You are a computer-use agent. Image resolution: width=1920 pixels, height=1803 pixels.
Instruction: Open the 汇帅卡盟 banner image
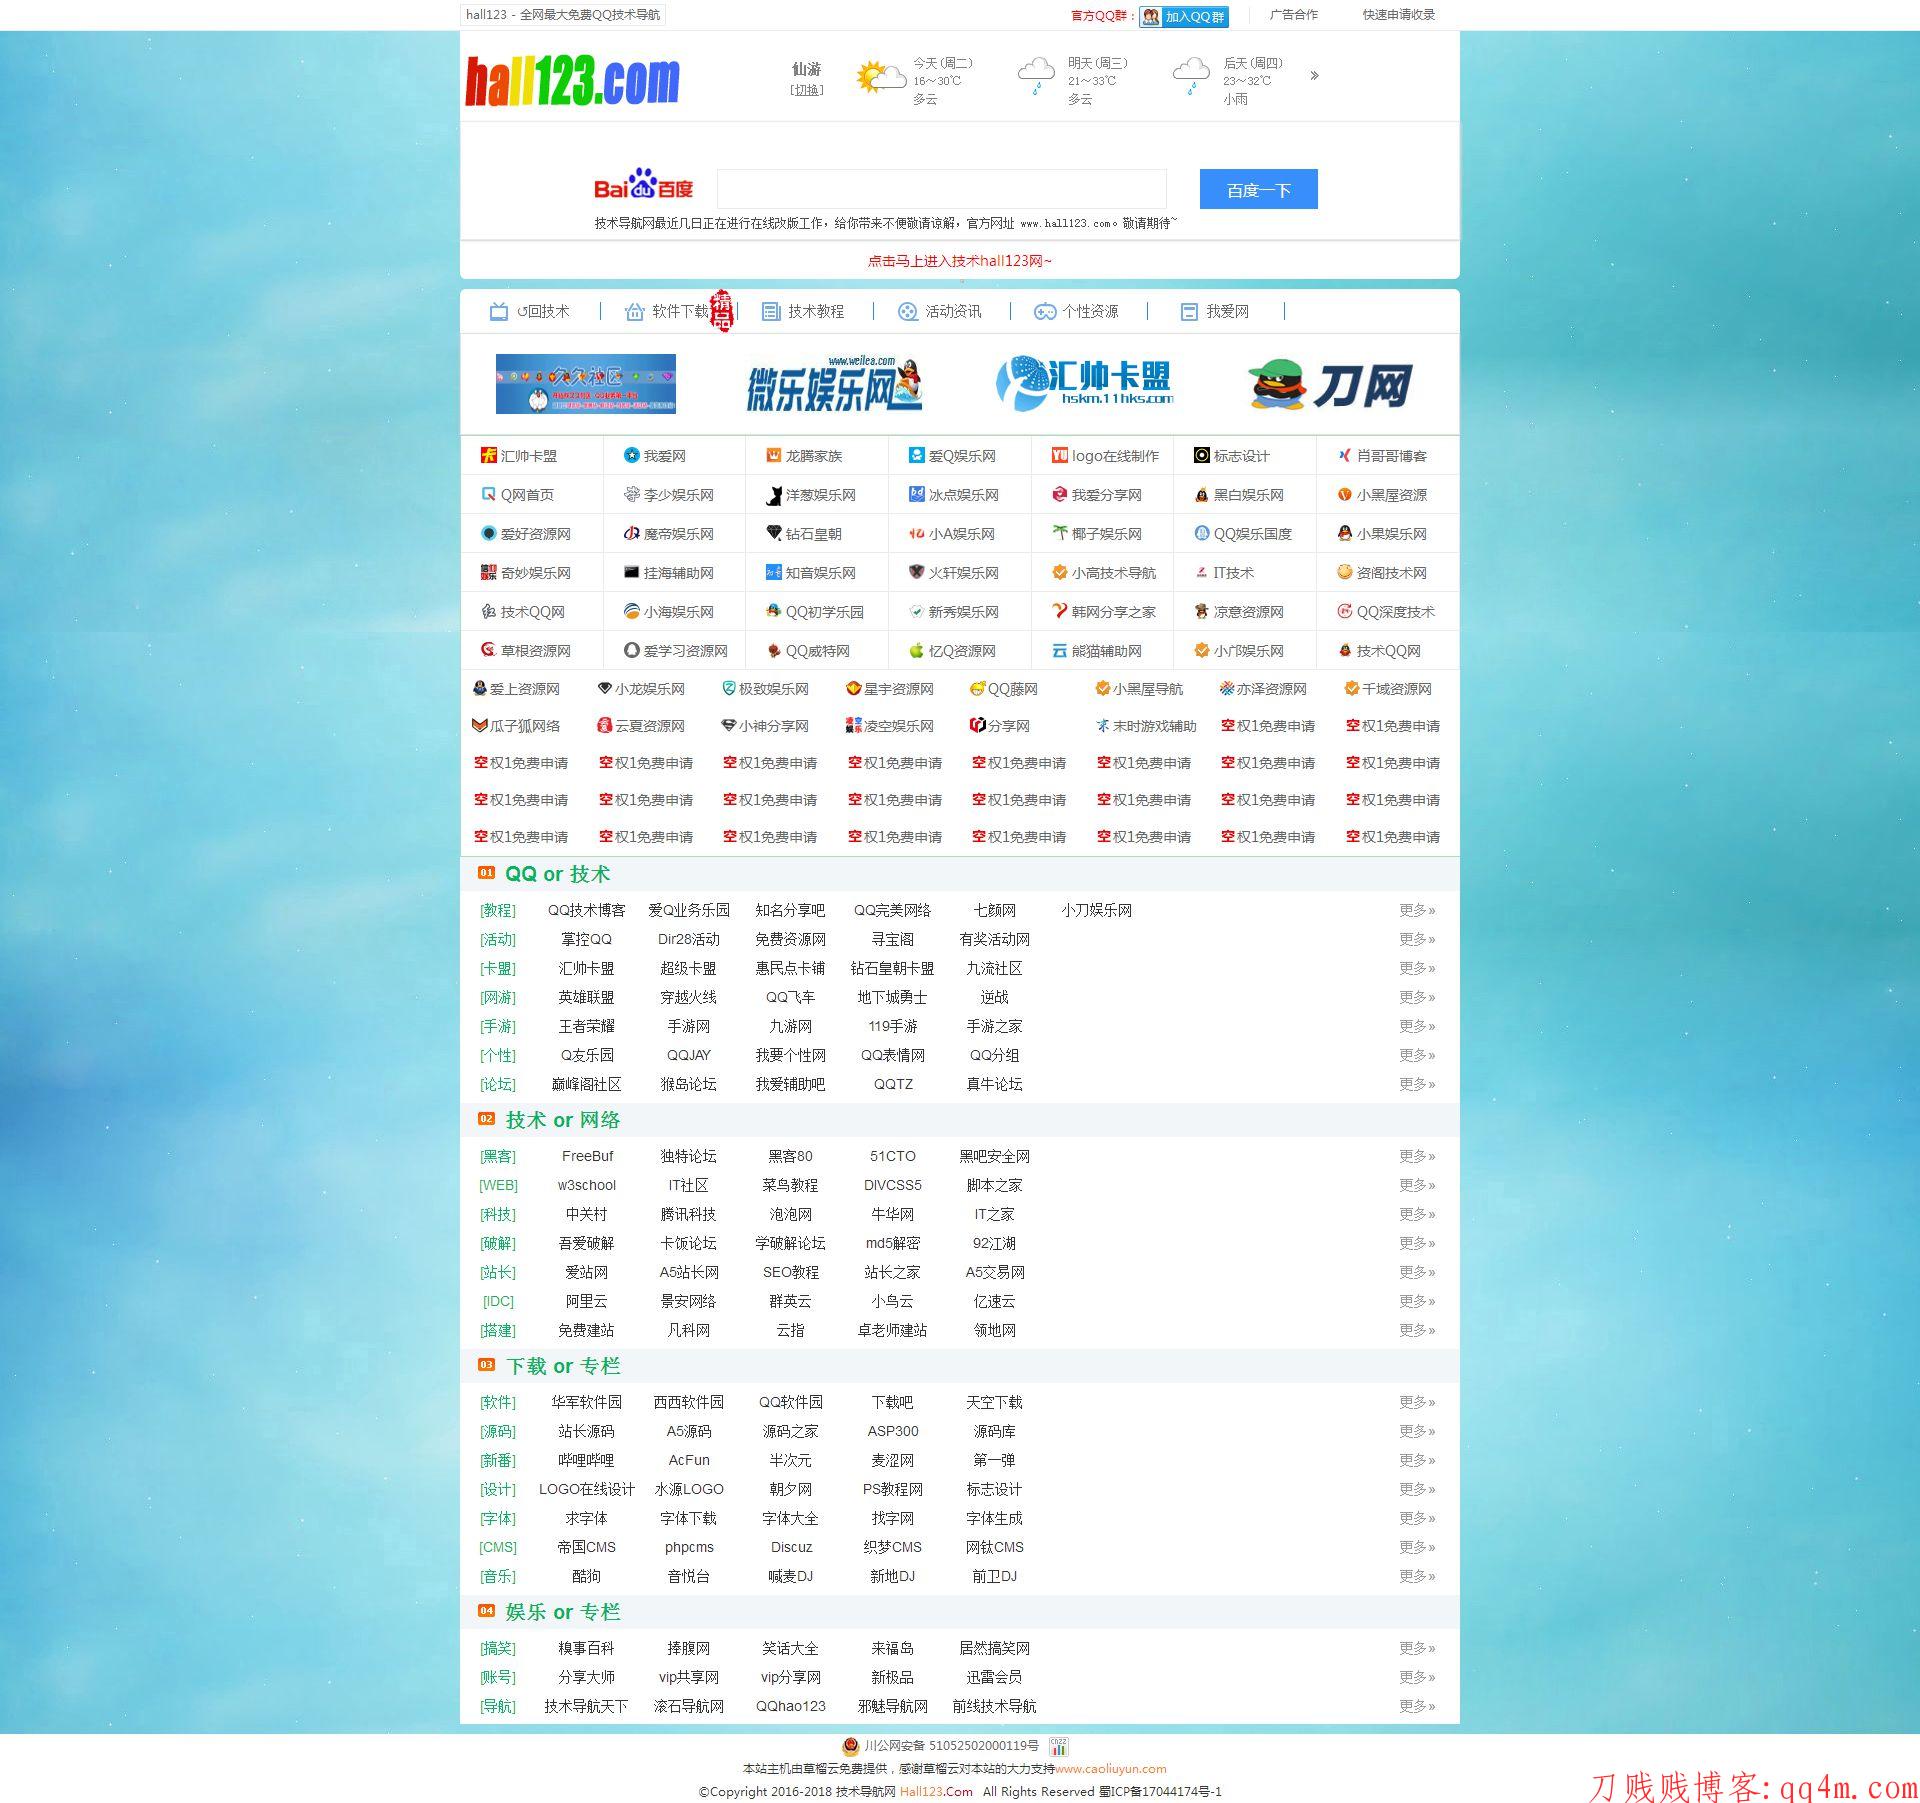pyautogui.click(x=1084, y=384)
